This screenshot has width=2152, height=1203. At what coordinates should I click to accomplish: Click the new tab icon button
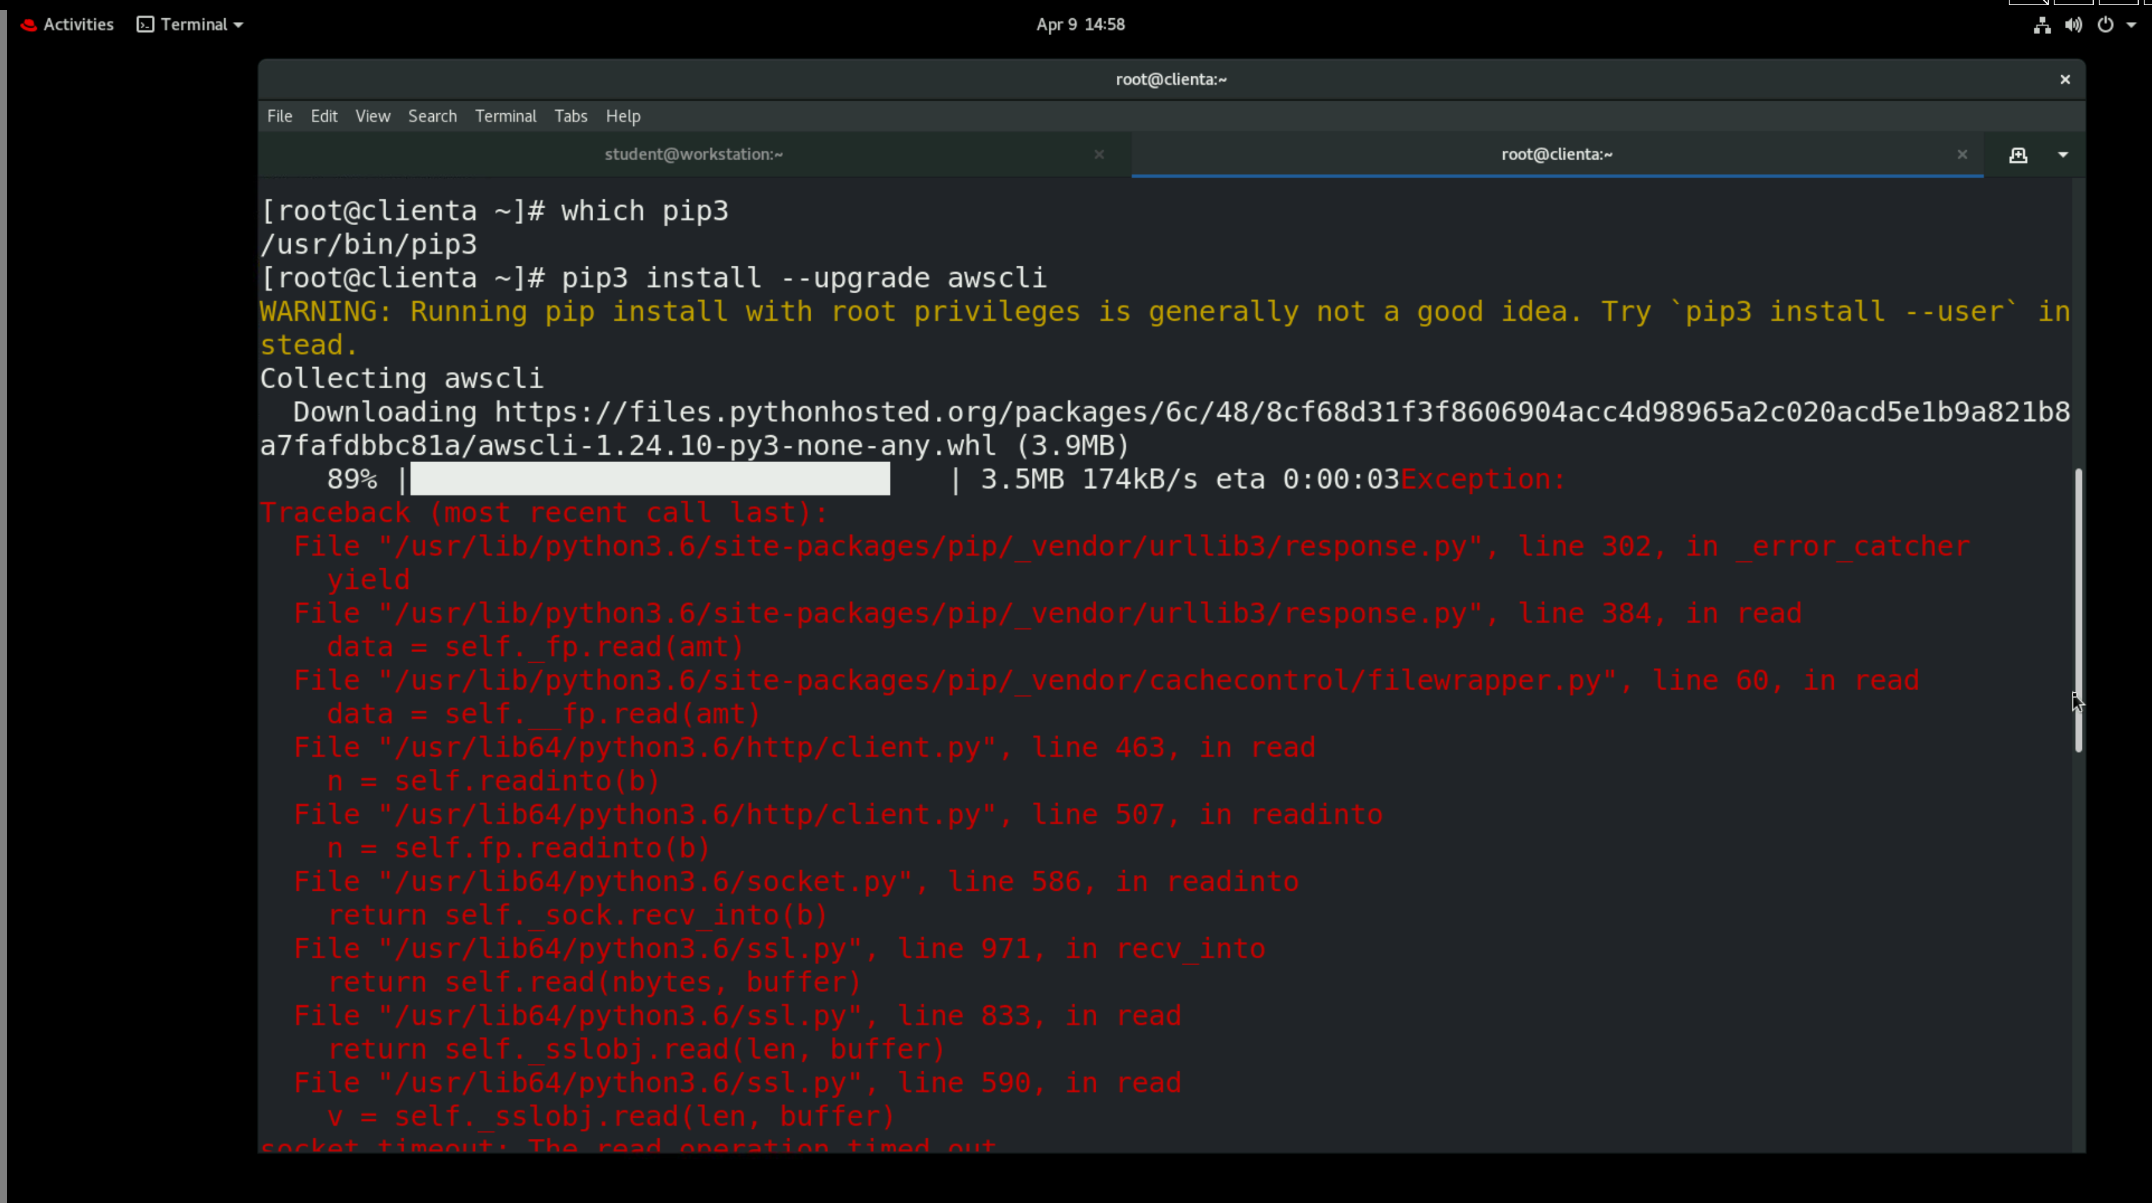2018,155
